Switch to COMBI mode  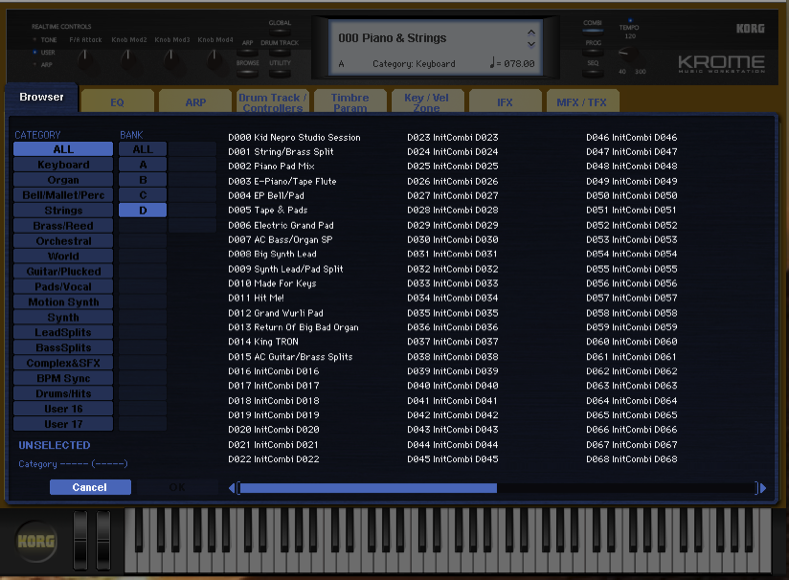tap(593, 31)
